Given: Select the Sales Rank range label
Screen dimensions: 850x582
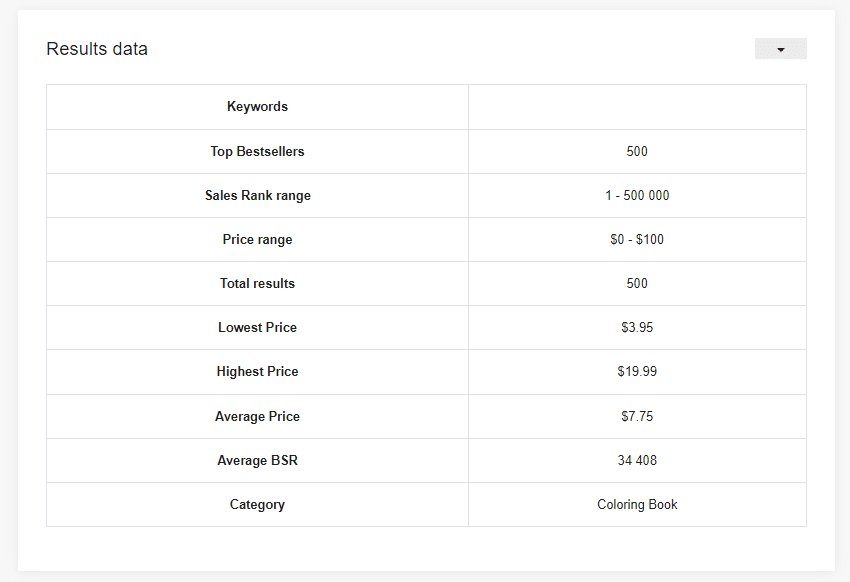Looking at the screenshot, I should point(257,196).
